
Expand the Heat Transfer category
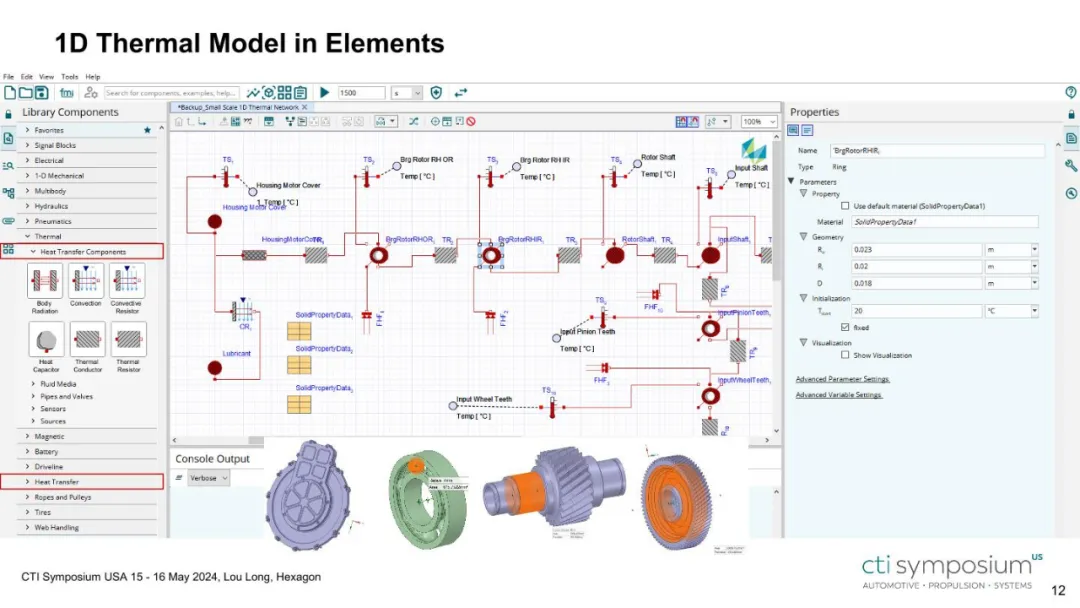(x=28, y=482)
